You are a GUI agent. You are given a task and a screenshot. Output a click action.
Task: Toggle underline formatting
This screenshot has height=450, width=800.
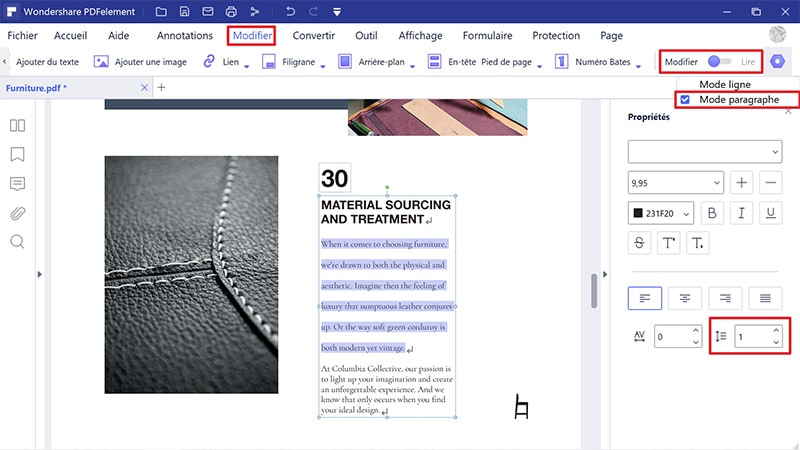[x=770, y=213]
